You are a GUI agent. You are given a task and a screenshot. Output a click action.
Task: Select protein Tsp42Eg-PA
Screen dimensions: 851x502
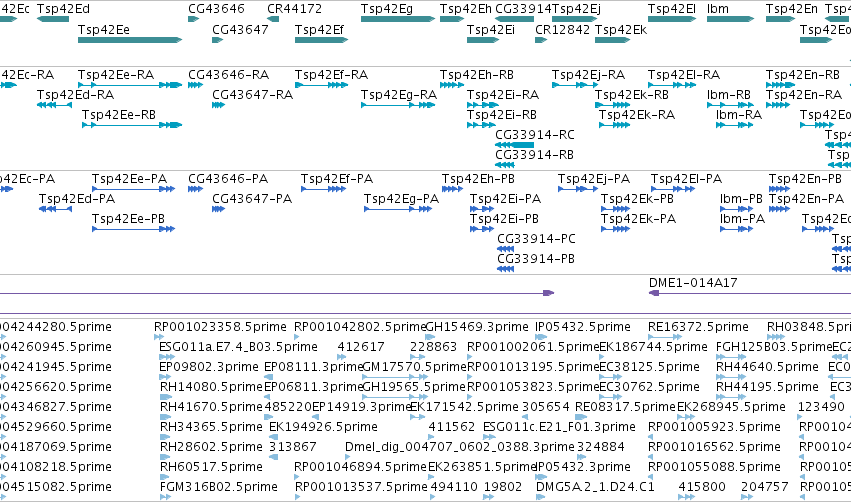[x=401, y=199]
